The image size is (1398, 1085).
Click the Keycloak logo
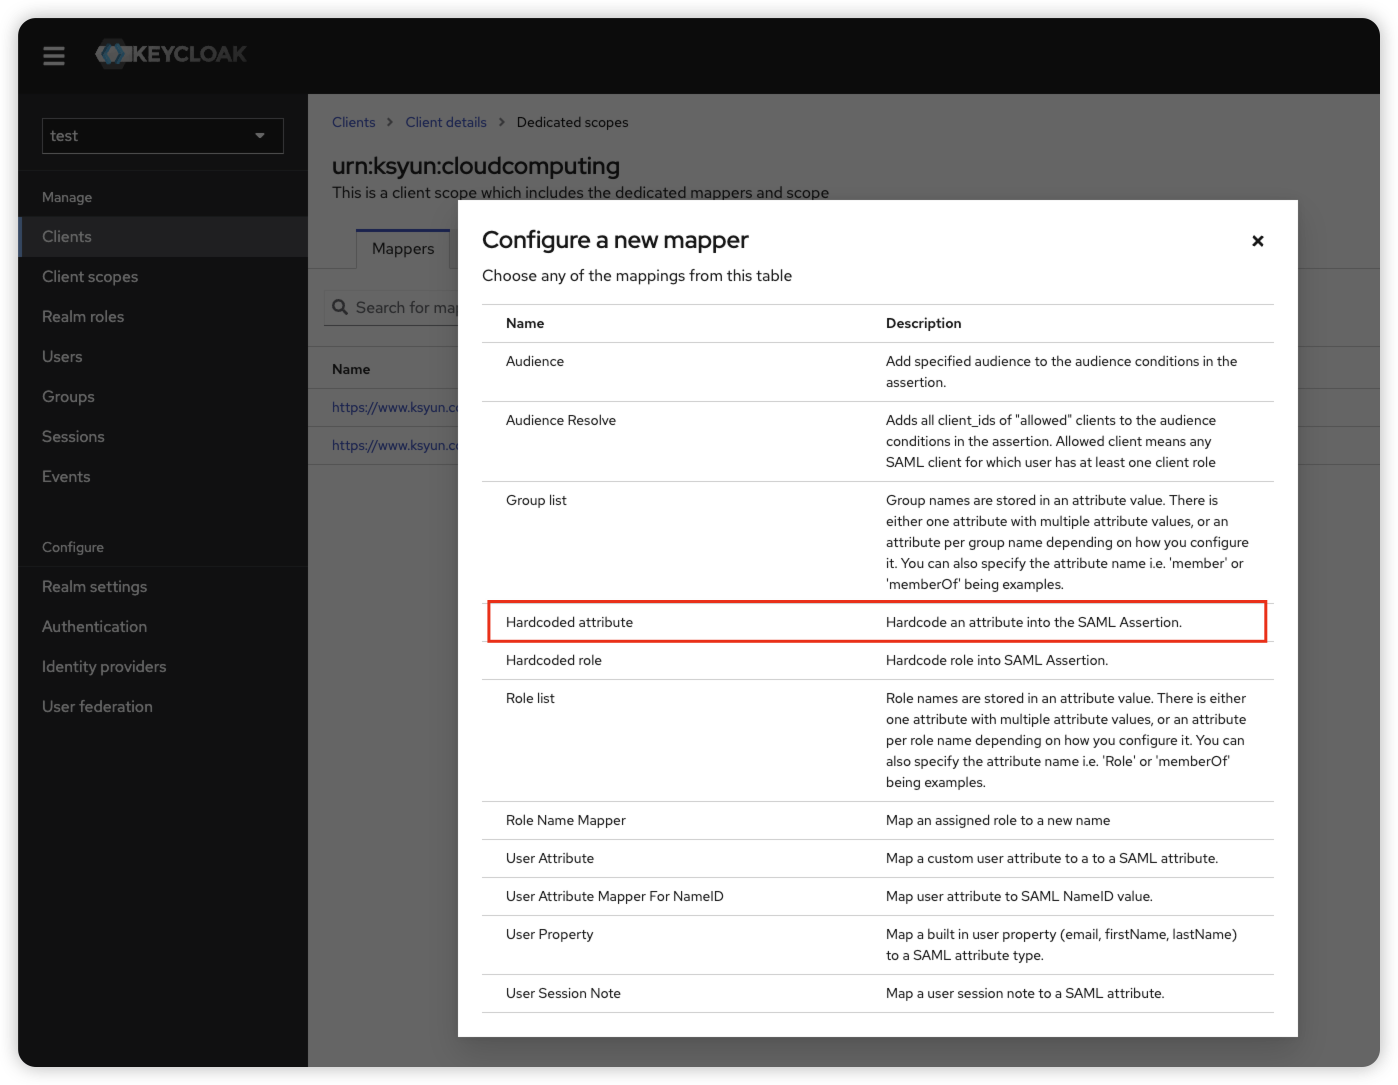tap(171, 54)
